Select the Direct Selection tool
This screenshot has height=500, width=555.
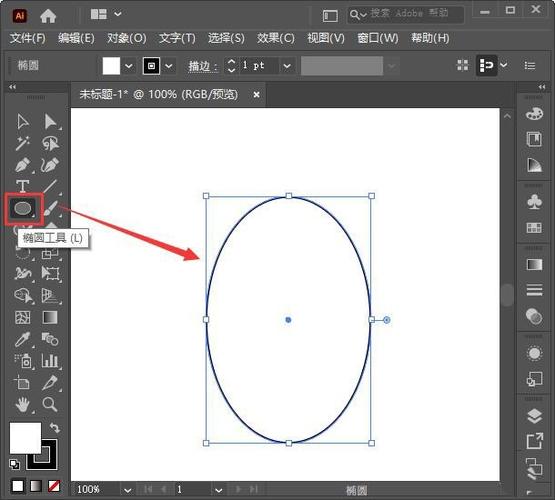point(51,121)
